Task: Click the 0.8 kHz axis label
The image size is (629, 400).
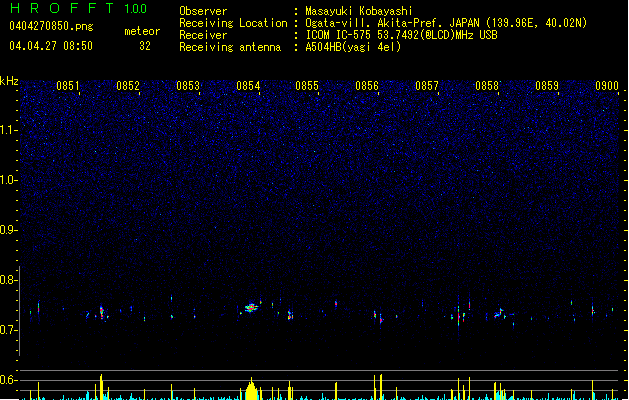Action: pos(9,280)
